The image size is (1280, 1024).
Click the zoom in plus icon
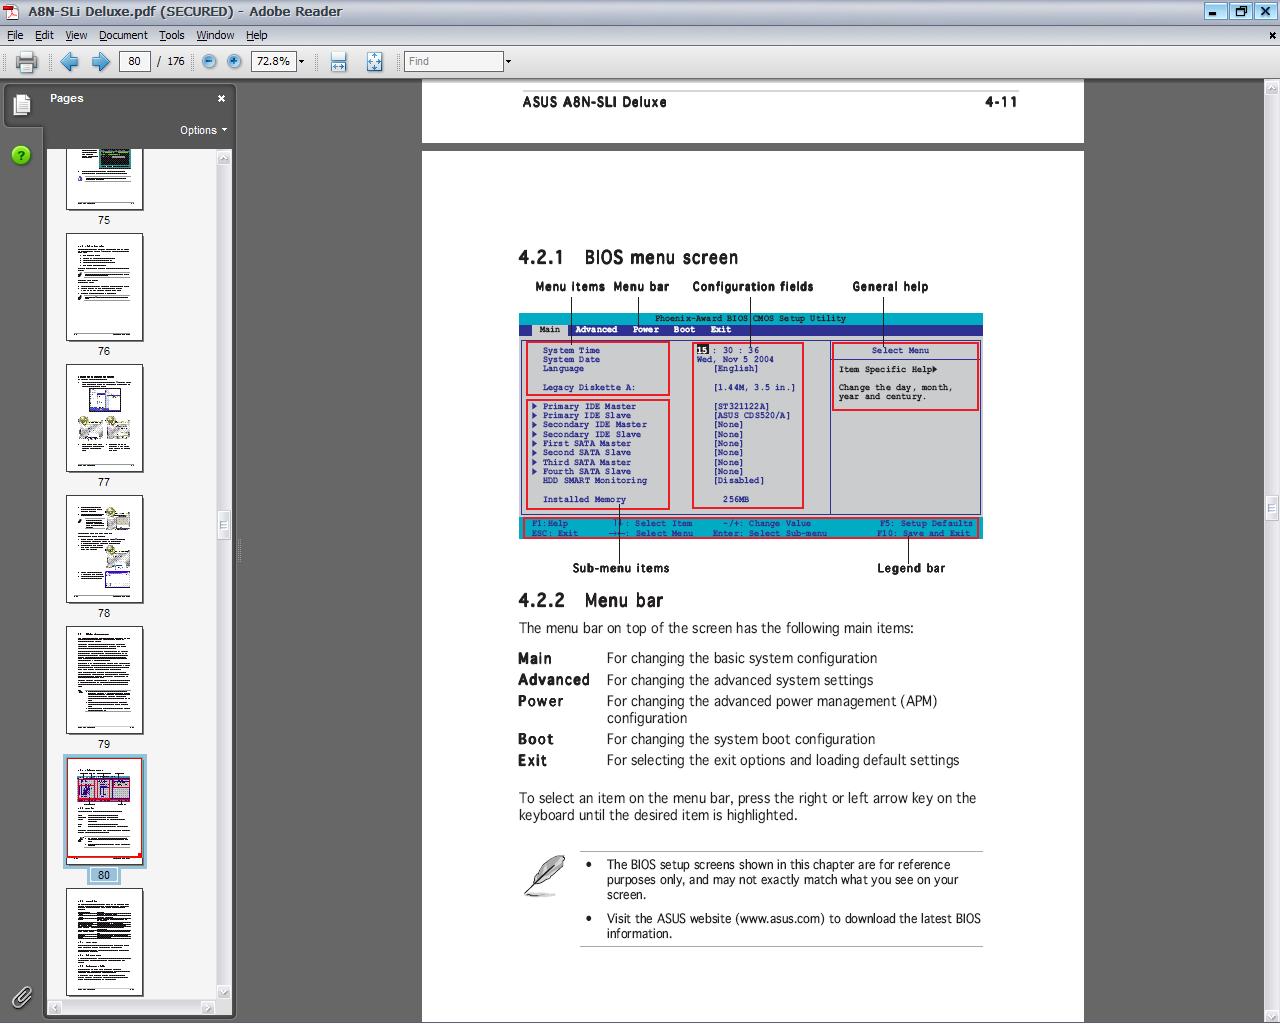[234, 61]
